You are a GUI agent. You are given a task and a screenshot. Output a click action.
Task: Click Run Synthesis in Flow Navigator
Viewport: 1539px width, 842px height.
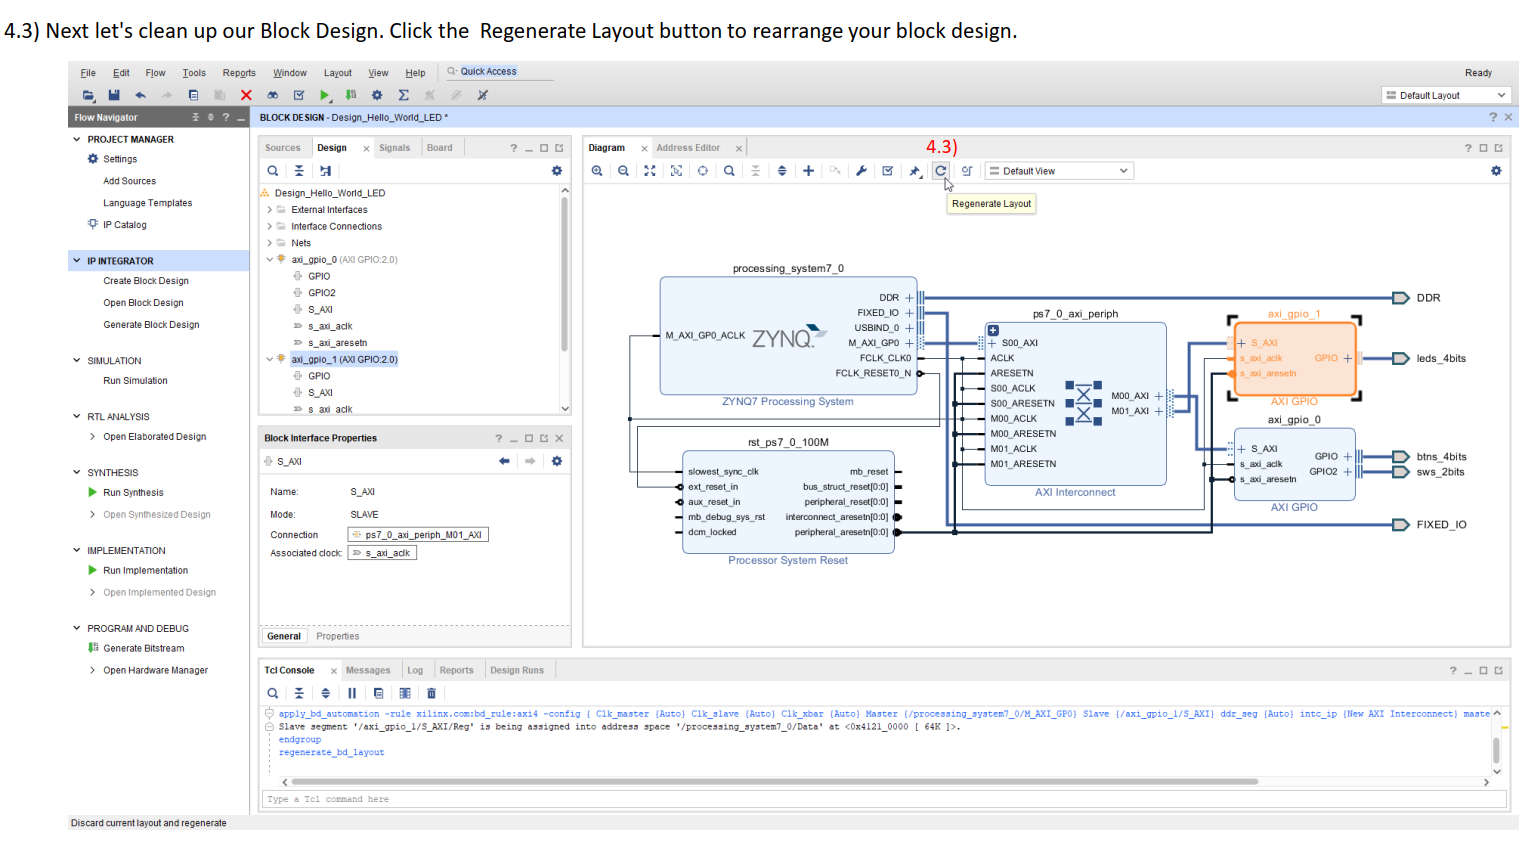(133, 492)
